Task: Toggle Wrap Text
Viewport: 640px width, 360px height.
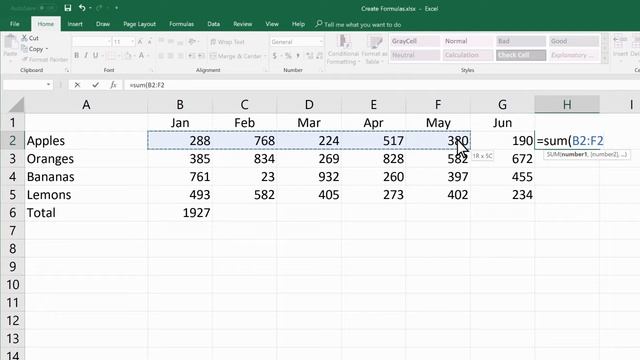Action: pos(227,42)
